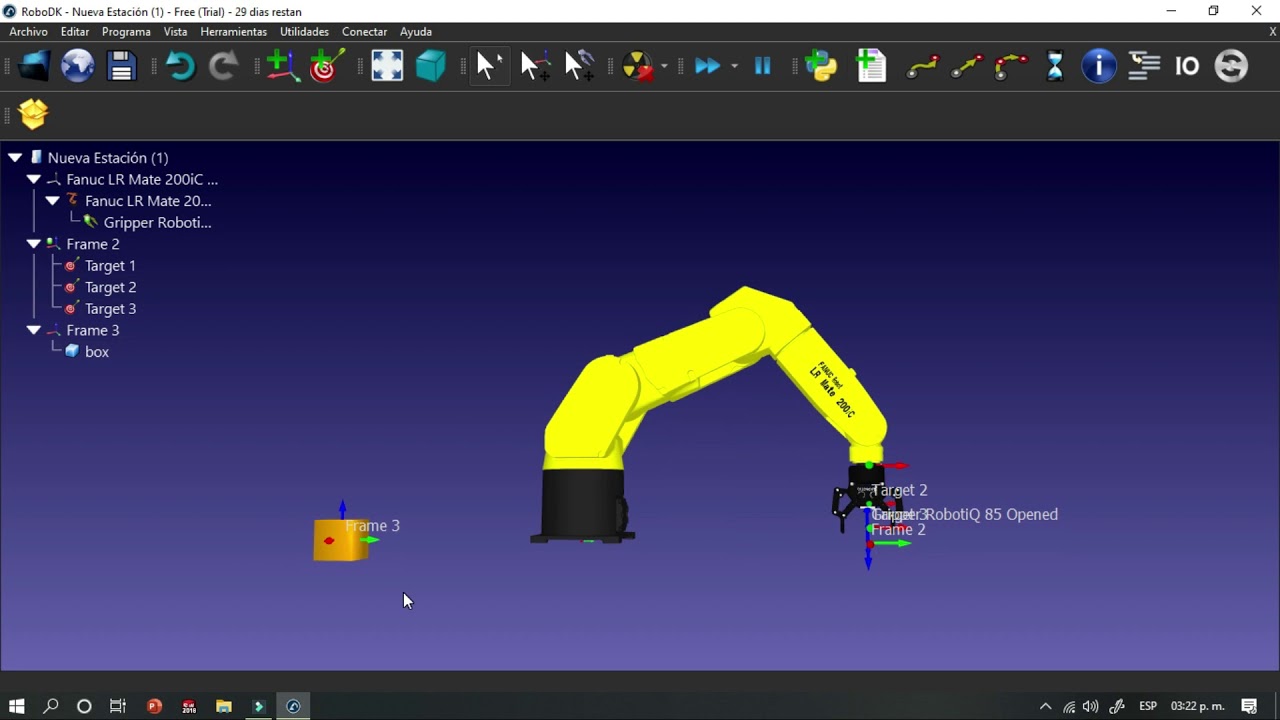Select Target 2 in the tree
Screen dimensions: 1280x720
pos(110,287)
